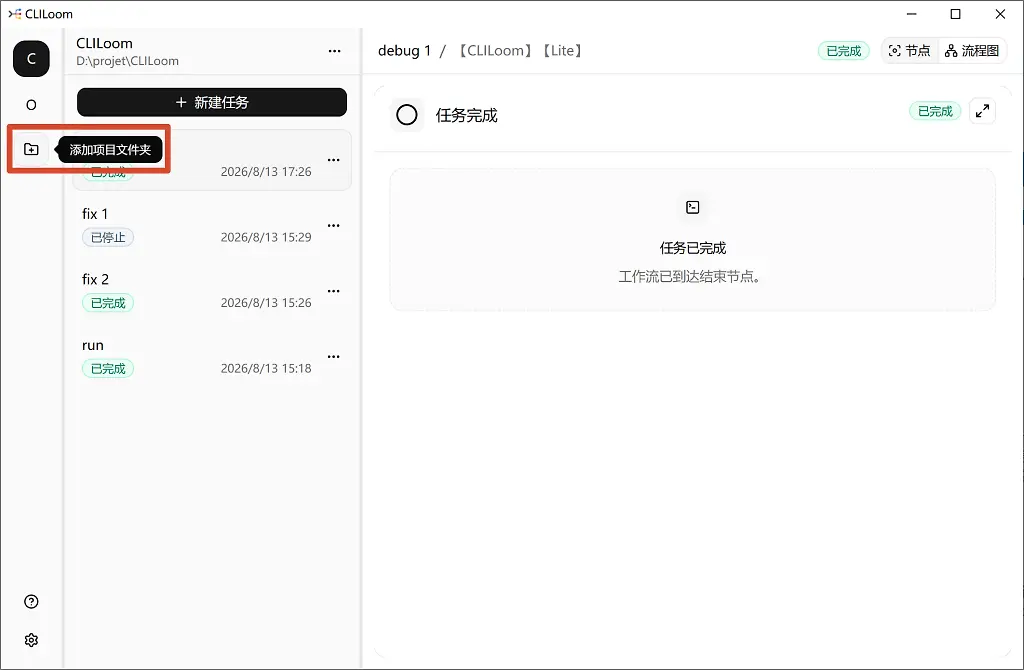The image size is (1024, 670).
Task: Click timestamp 2026/8/13 15:29
Action: tap(266, 237)
